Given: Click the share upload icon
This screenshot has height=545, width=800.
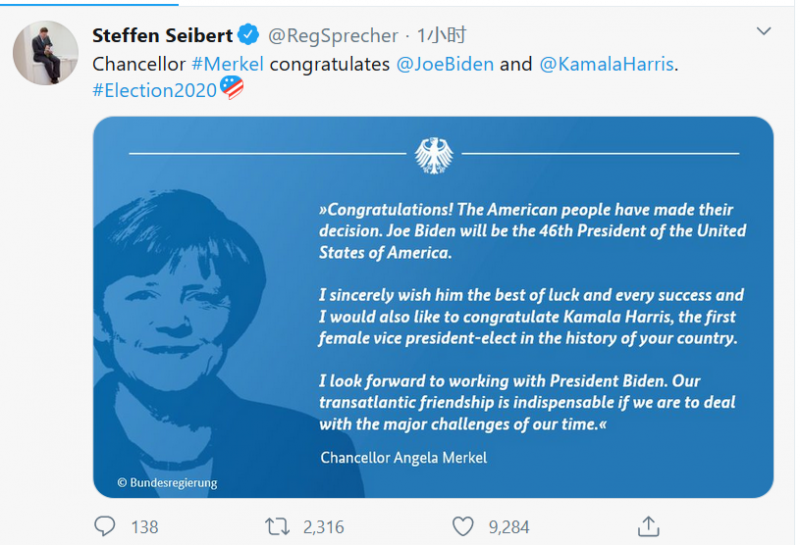Looking at the screenshot, I should [x=648, y=526].
